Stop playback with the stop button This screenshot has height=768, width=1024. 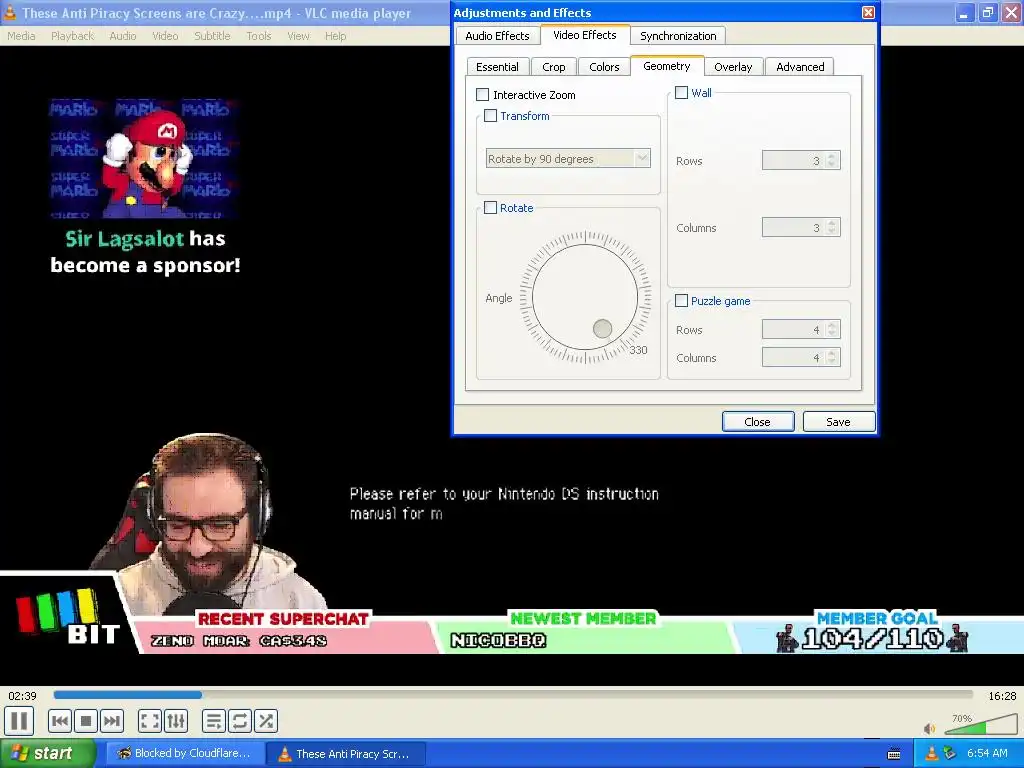[86, 721]
